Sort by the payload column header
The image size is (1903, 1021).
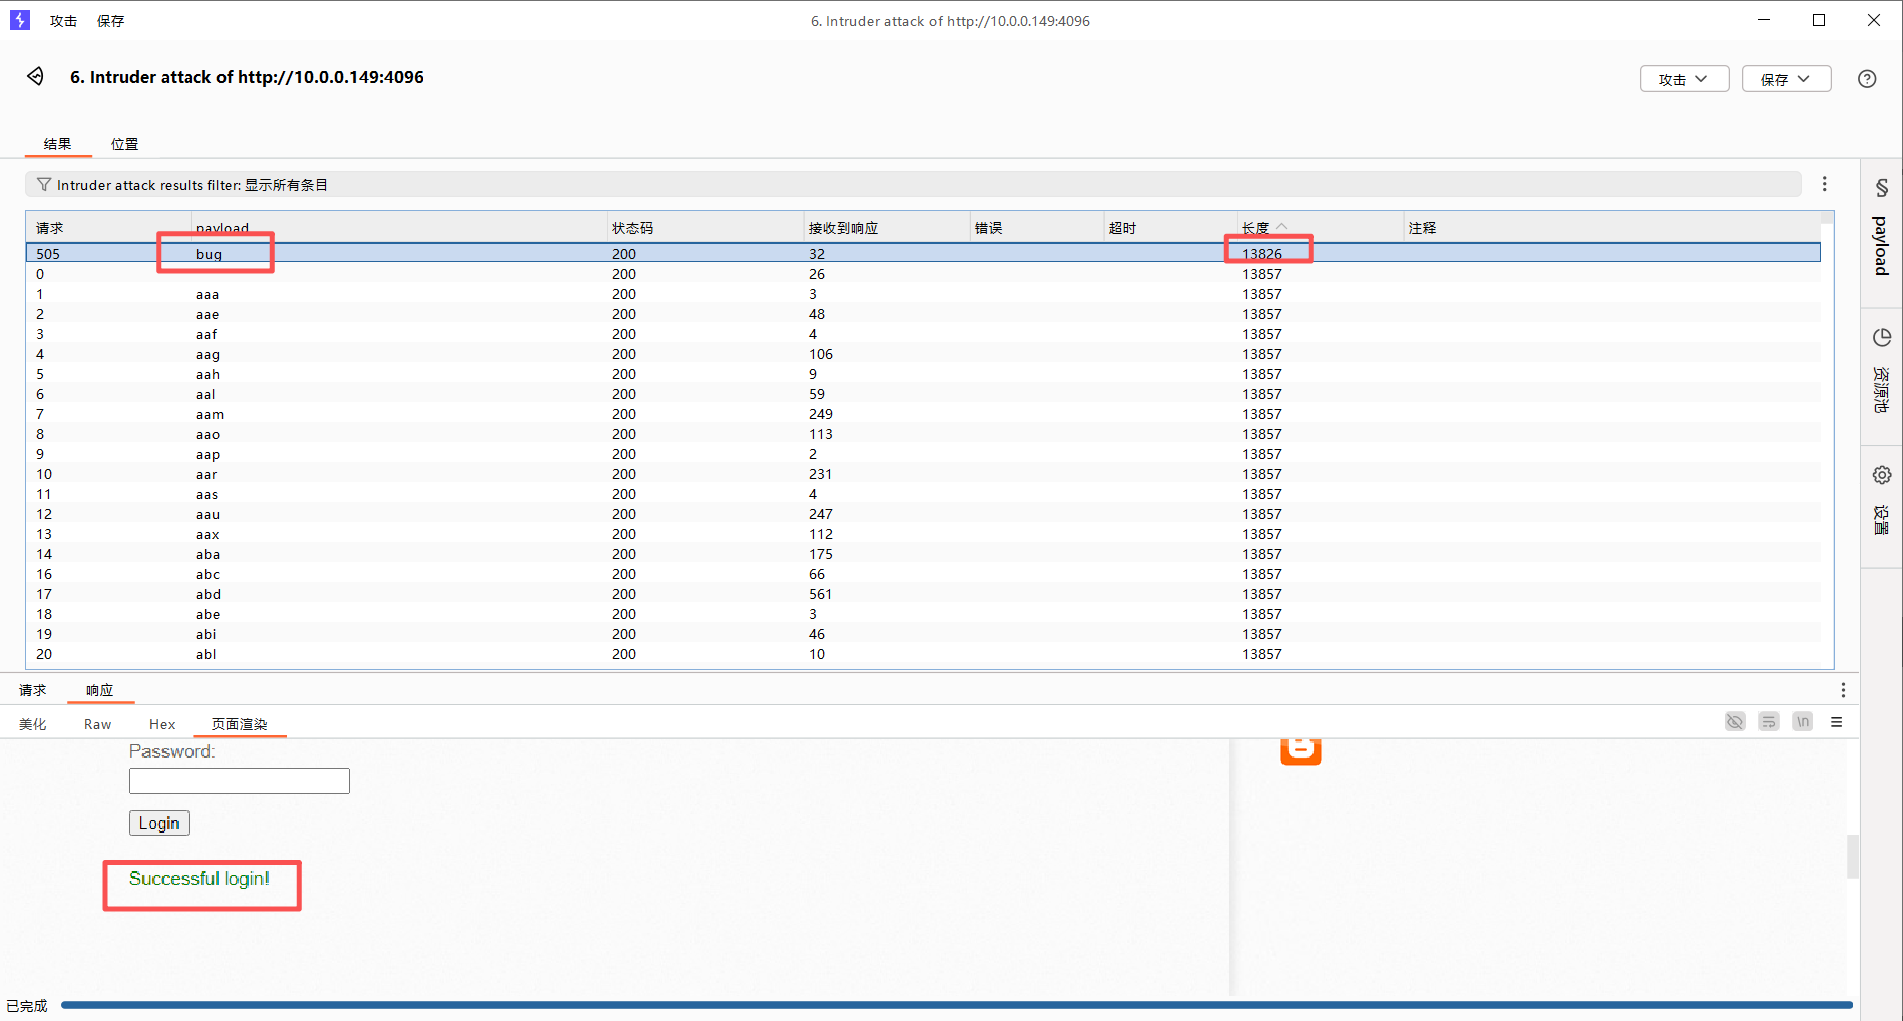(x=399, y=228)
